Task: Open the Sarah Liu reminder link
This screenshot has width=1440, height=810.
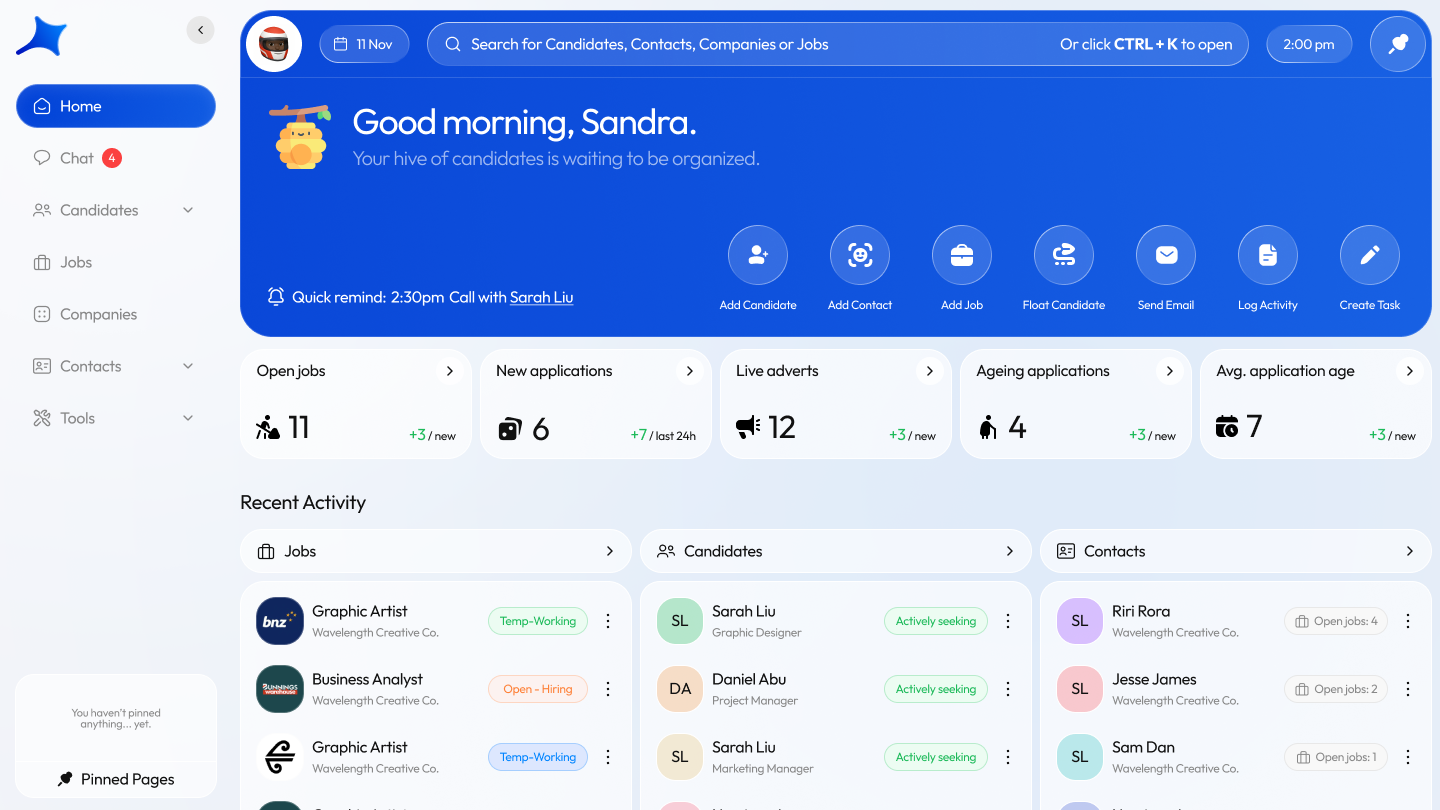Action: (x=541, y=297)
